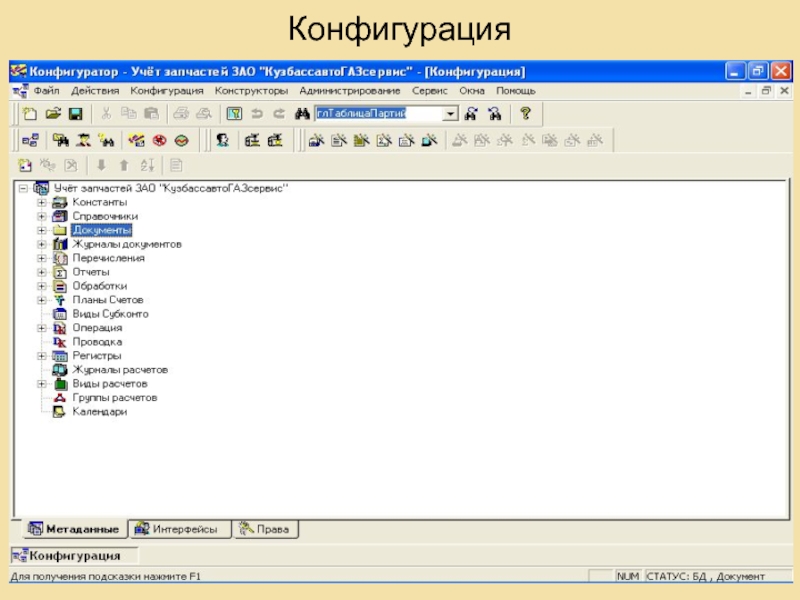Switch to the Права tab
Image resolution: width=800 pixels, height=600 pixels.
pyautogui.click(x=264, y=529)
